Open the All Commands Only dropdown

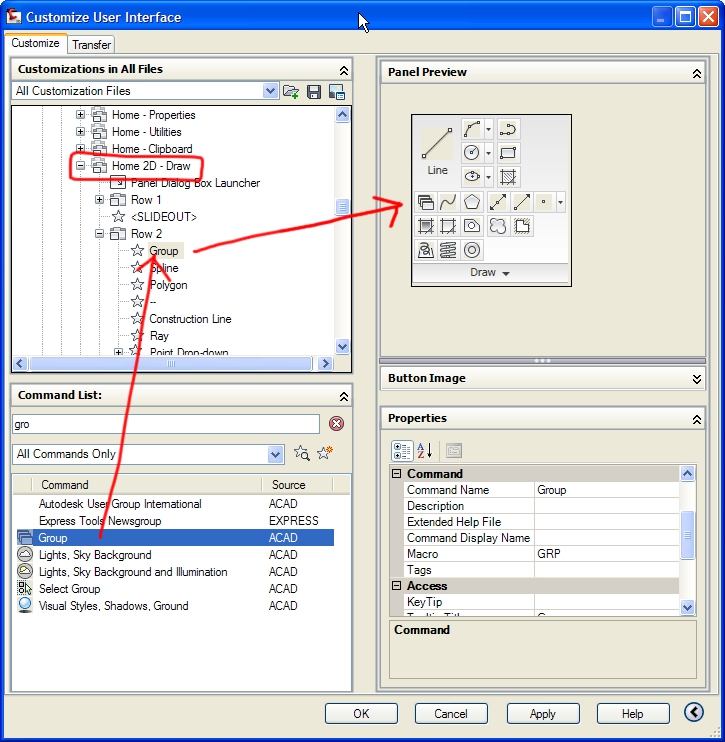(275, 454)
